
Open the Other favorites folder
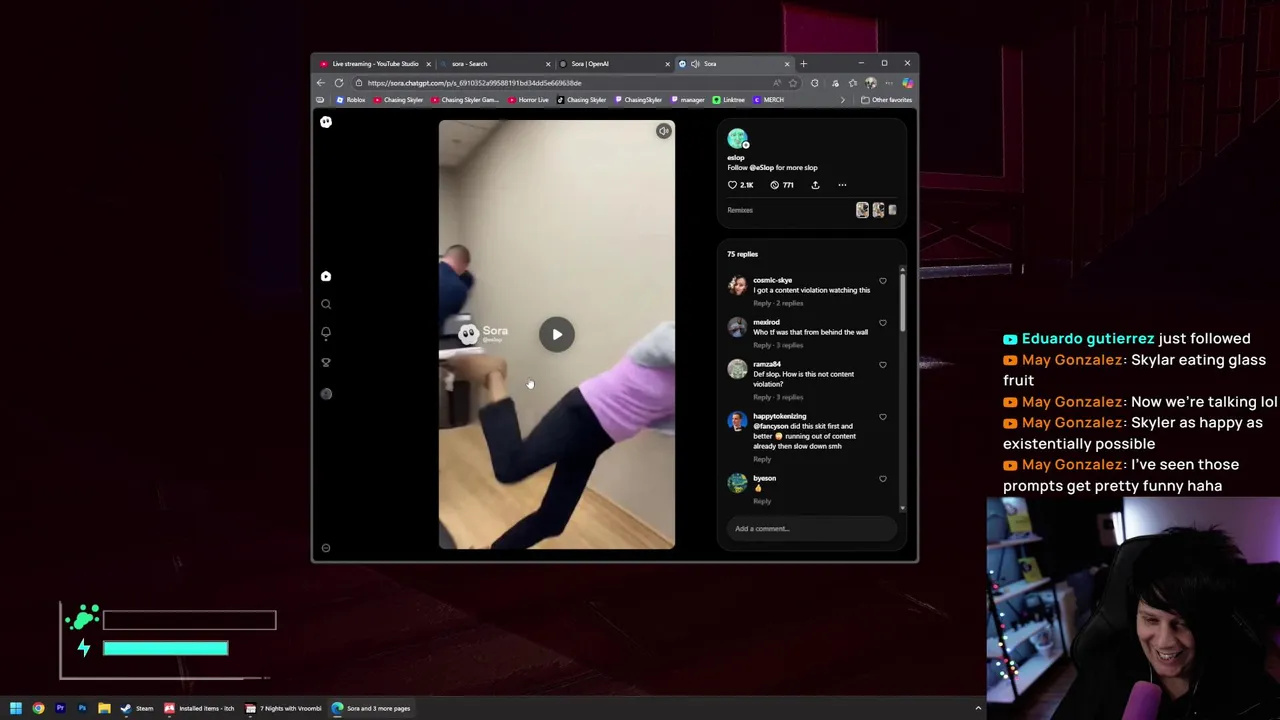(x=886, y=100)
